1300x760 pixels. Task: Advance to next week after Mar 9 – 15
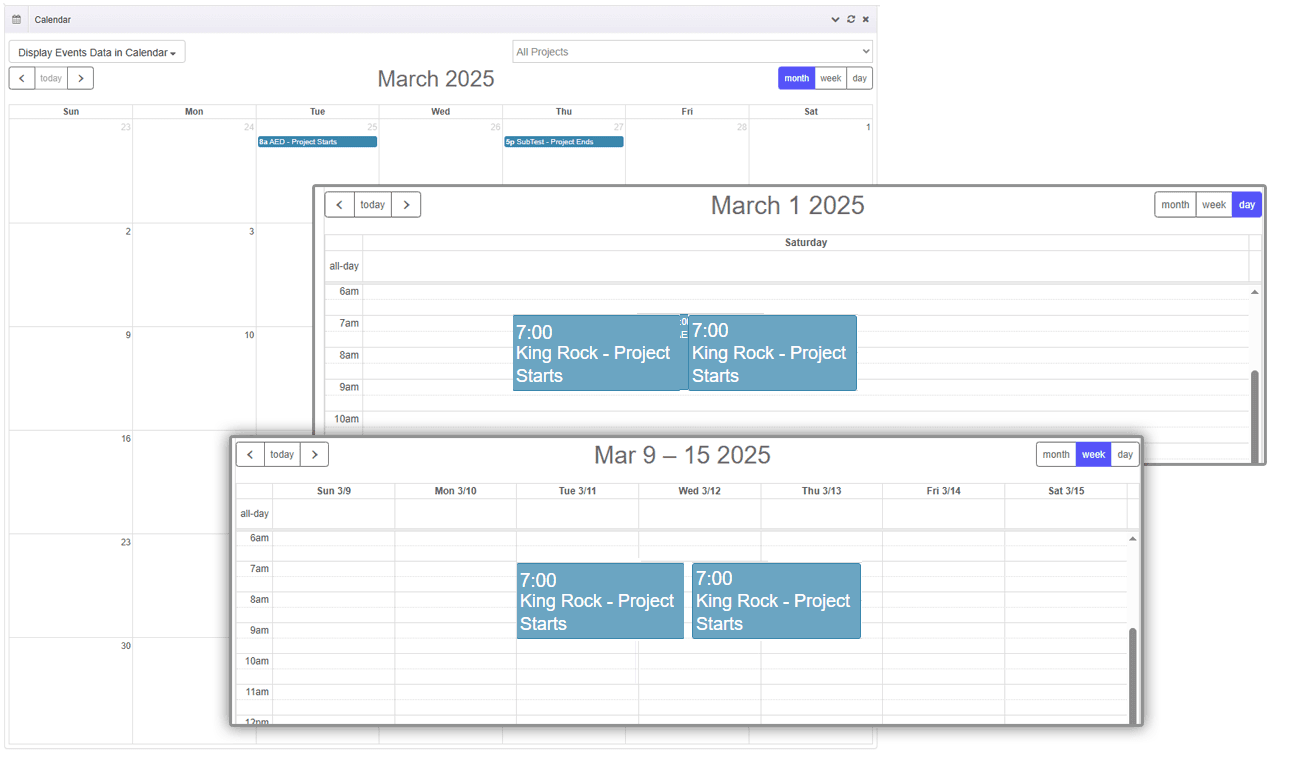click(314, 454)
